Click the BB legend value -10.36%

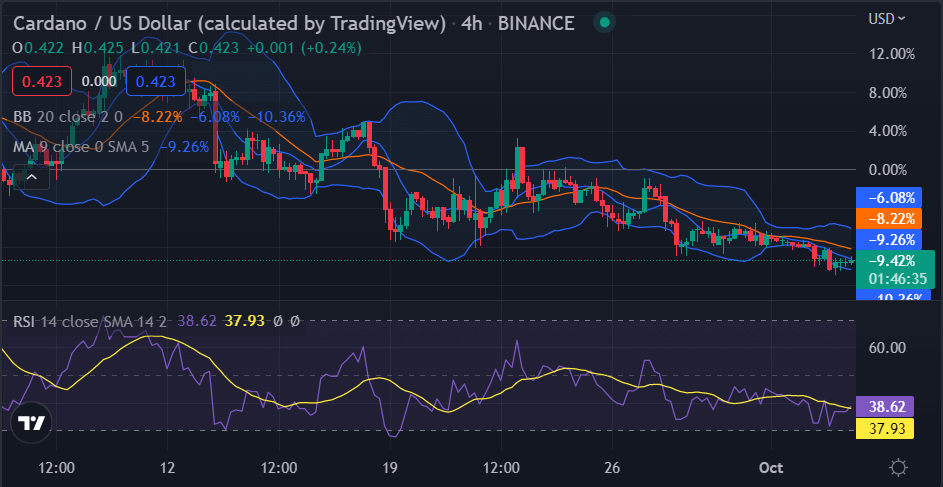click(277, 117)
